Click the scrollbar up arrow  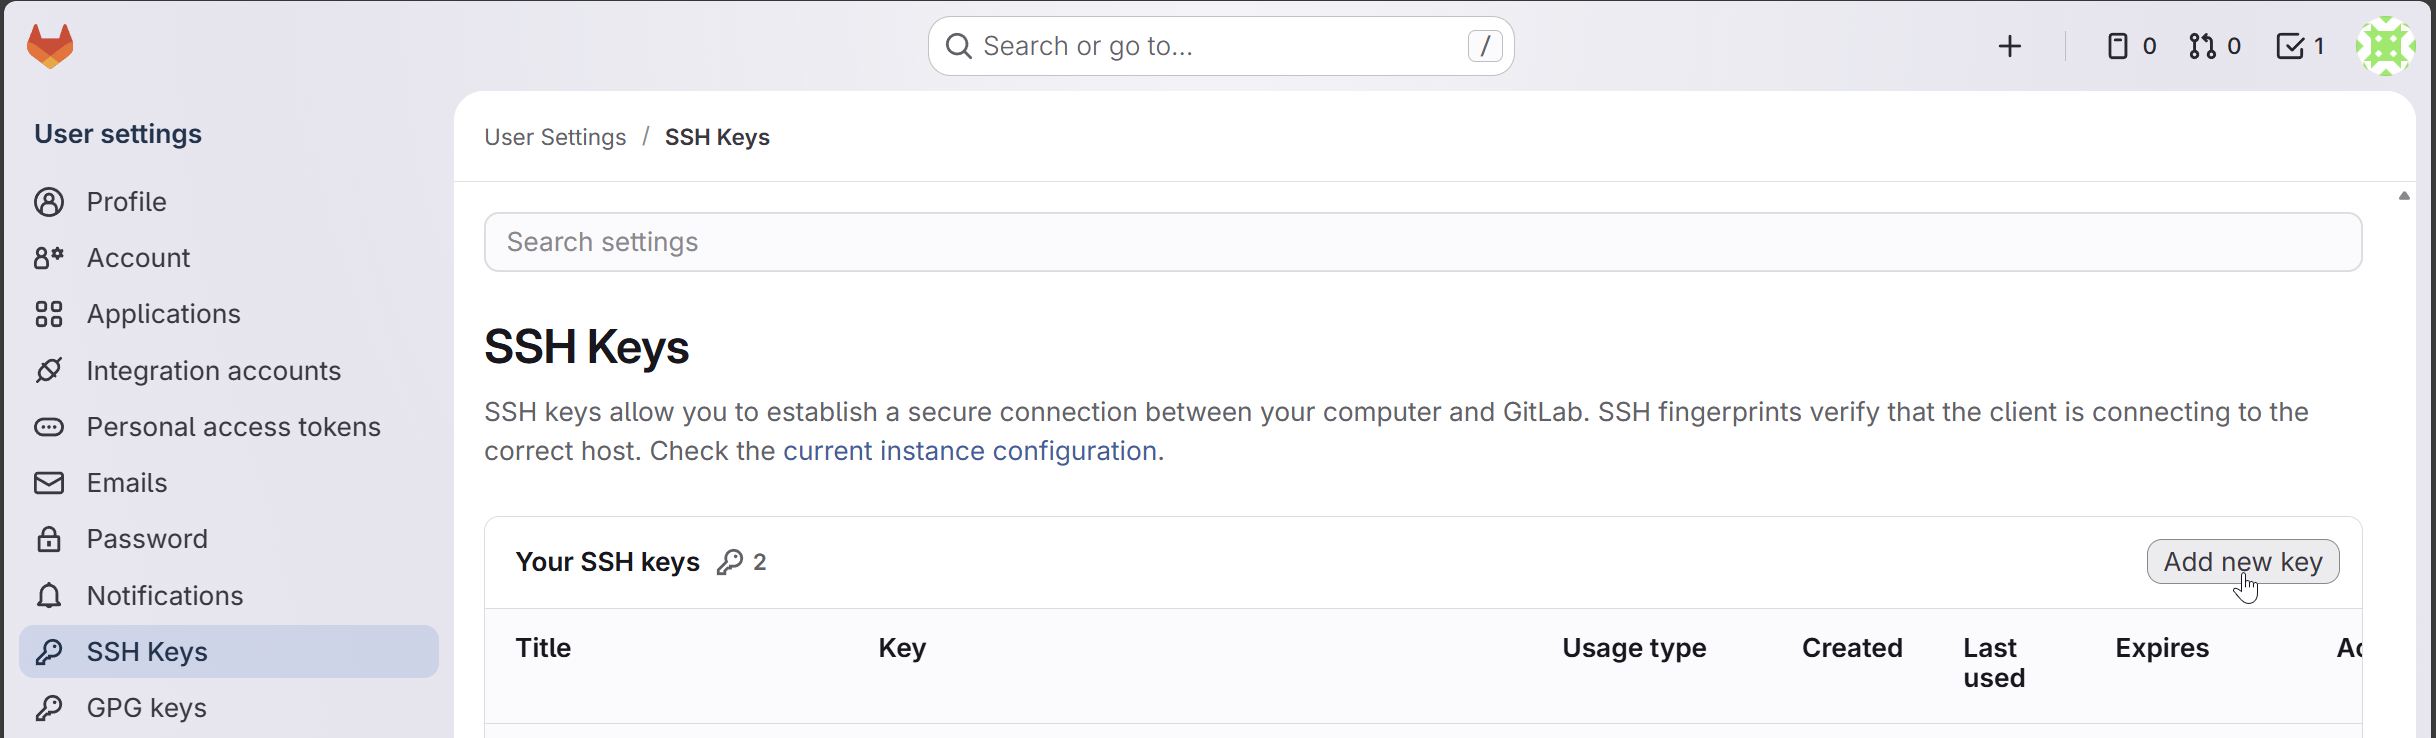click(x=2403, y=196)
